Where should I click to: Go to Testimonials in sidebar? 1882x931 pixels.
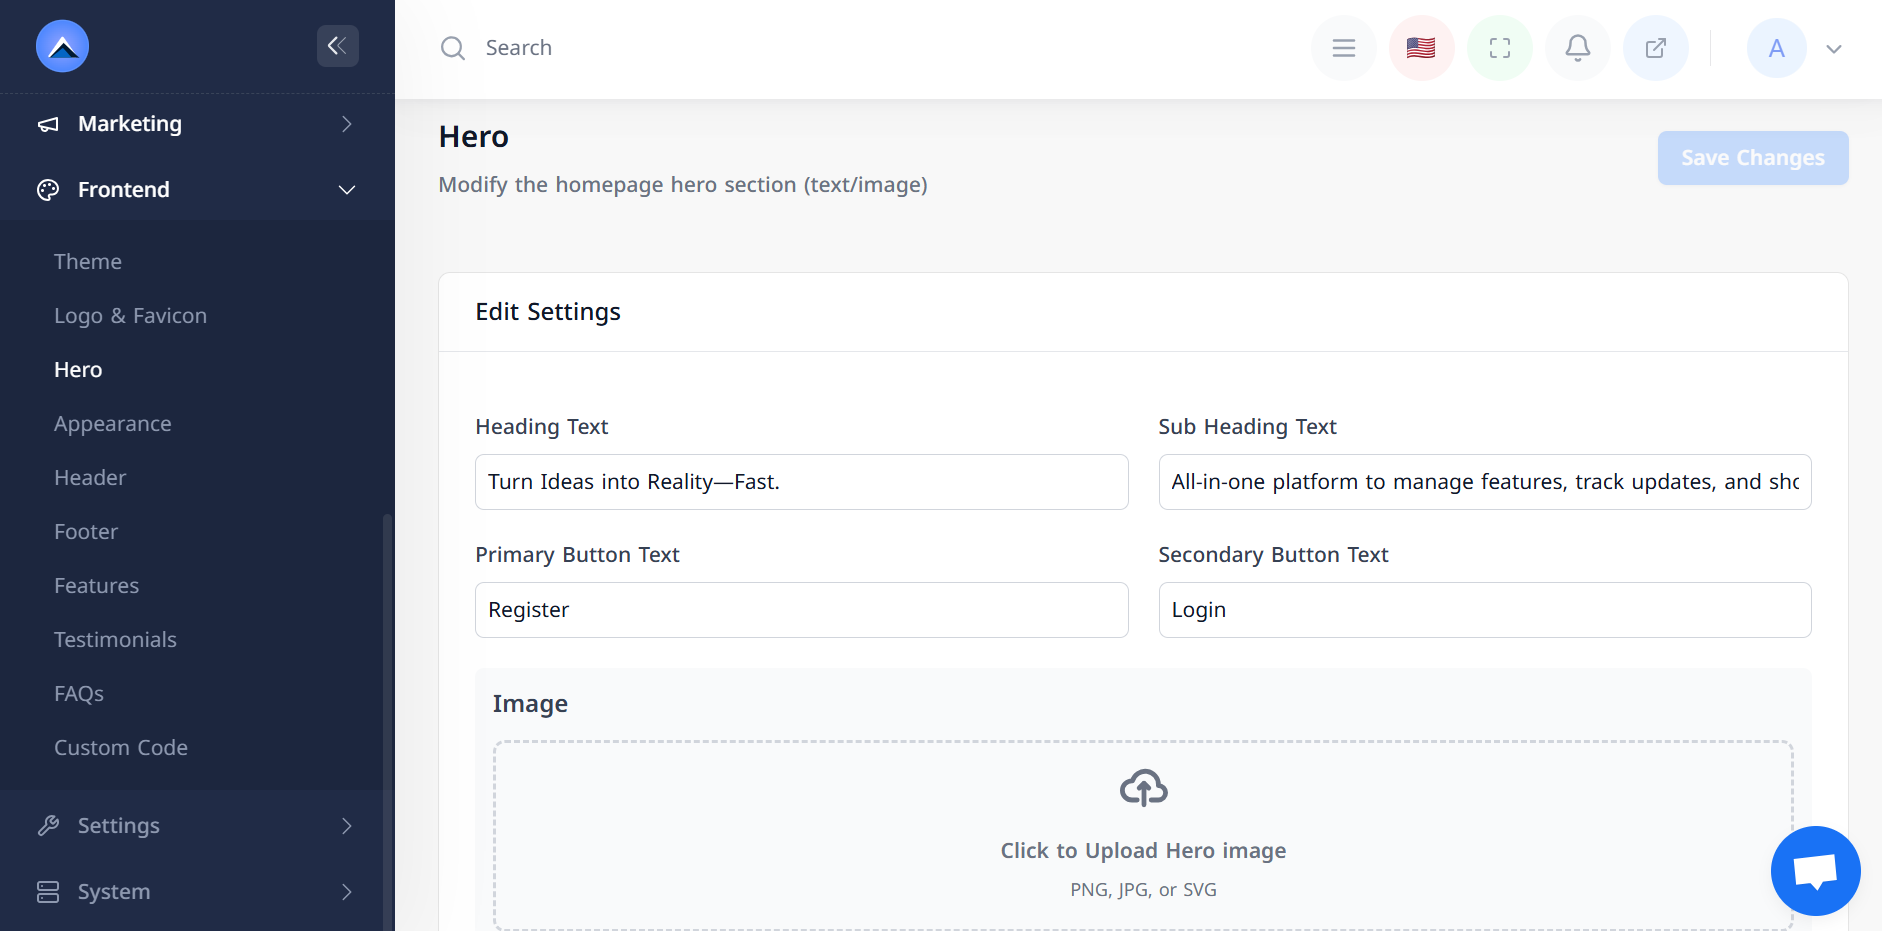point(115,640)
